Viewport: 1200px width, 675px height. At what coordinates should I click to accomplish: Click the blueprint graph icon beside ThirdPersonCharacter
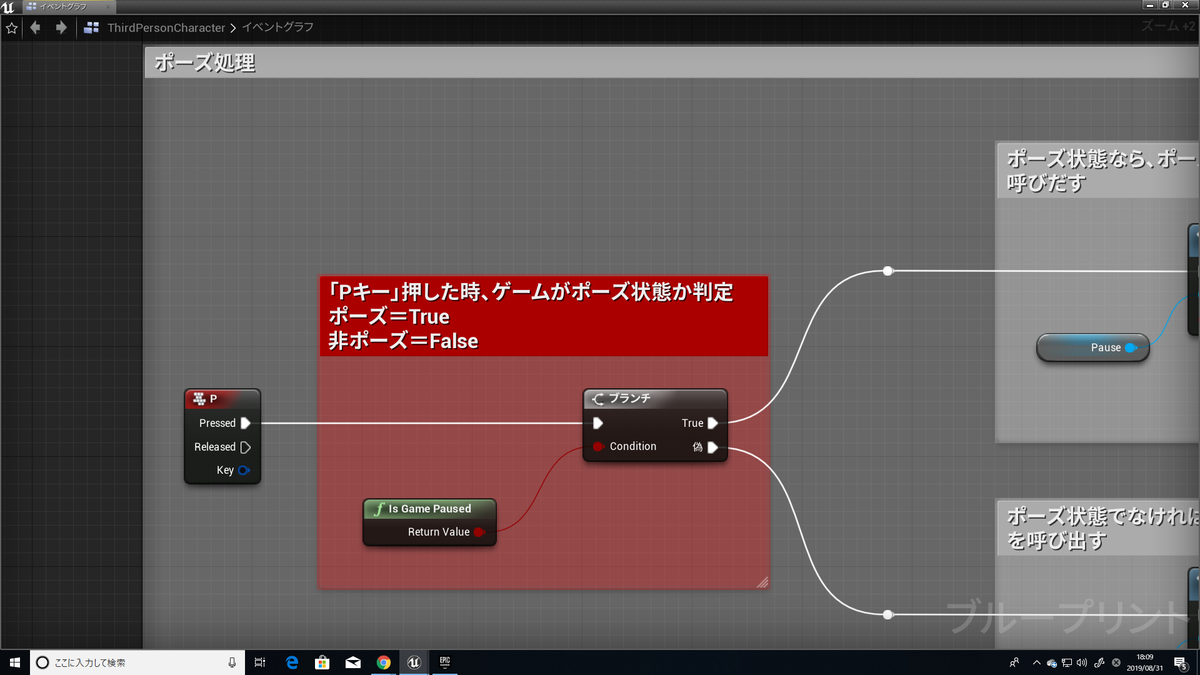click(91, 27)
